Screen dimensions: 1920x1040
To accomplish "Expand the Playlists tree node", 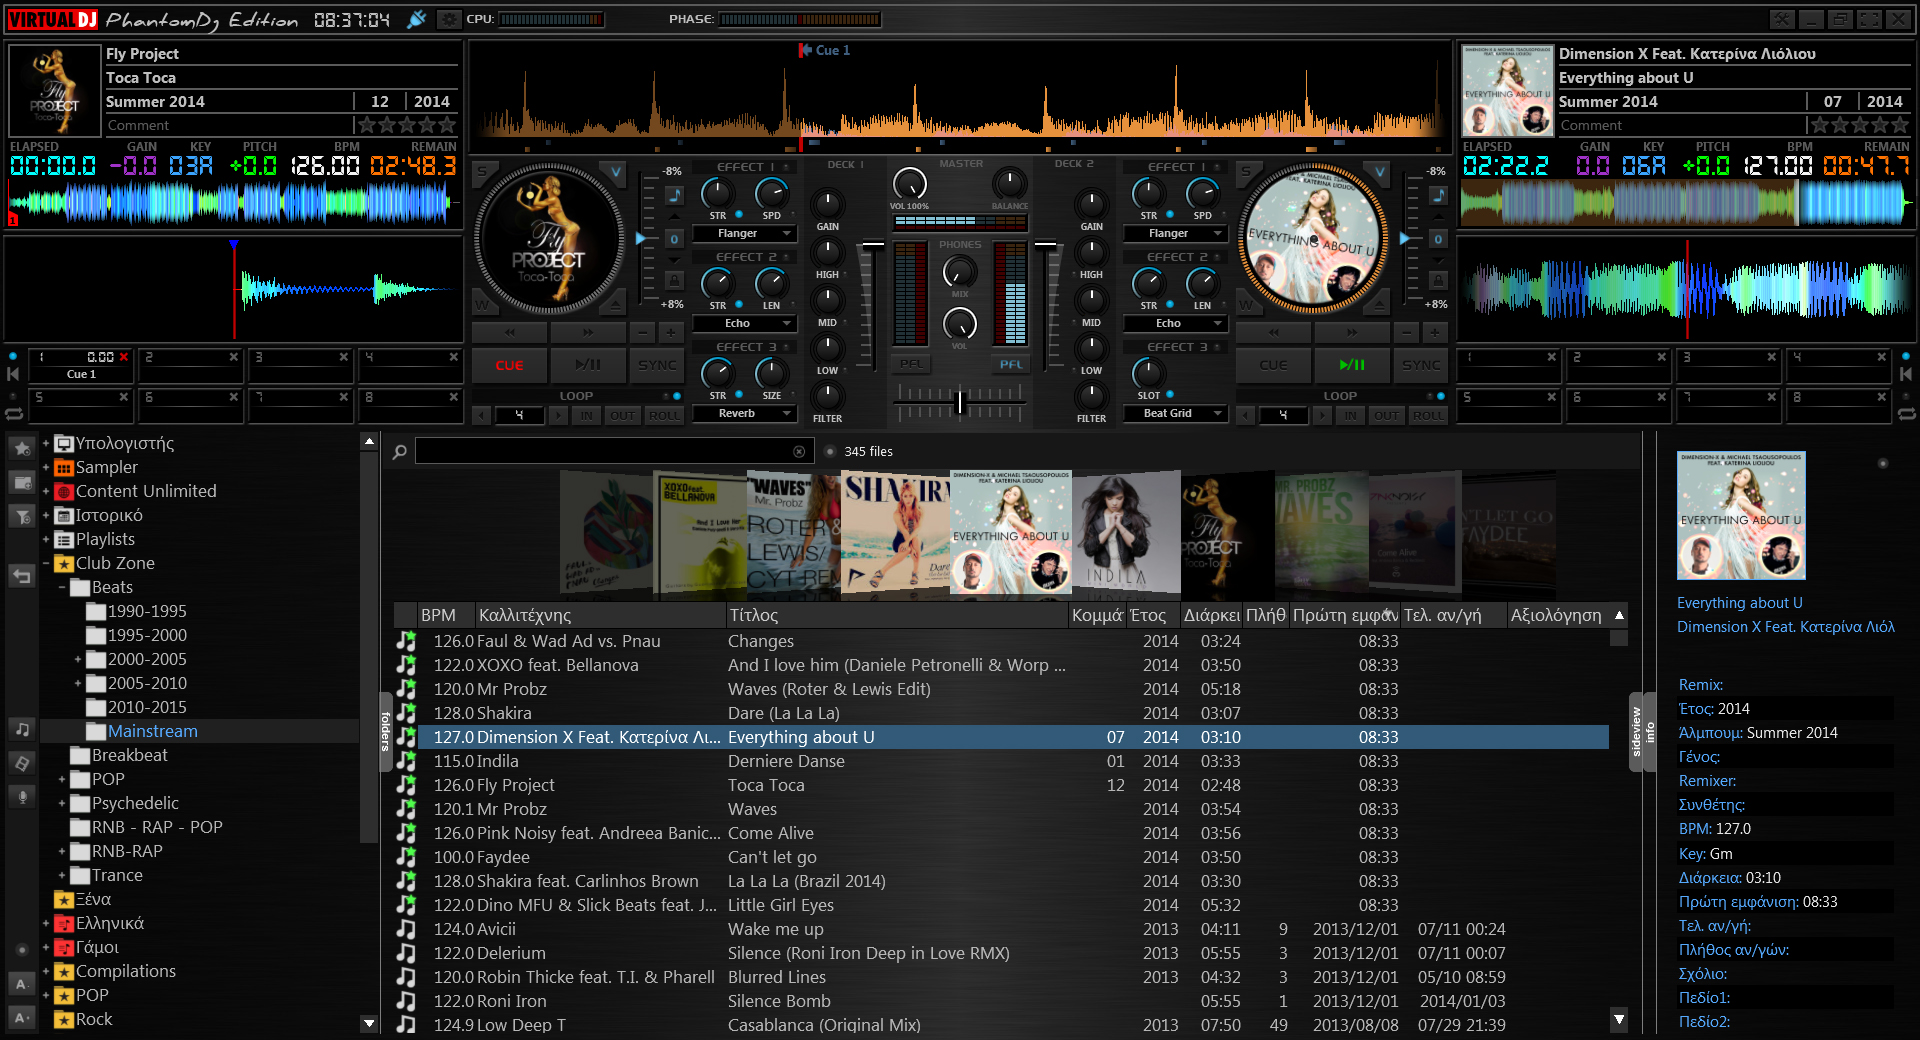I will click(46, 539).
